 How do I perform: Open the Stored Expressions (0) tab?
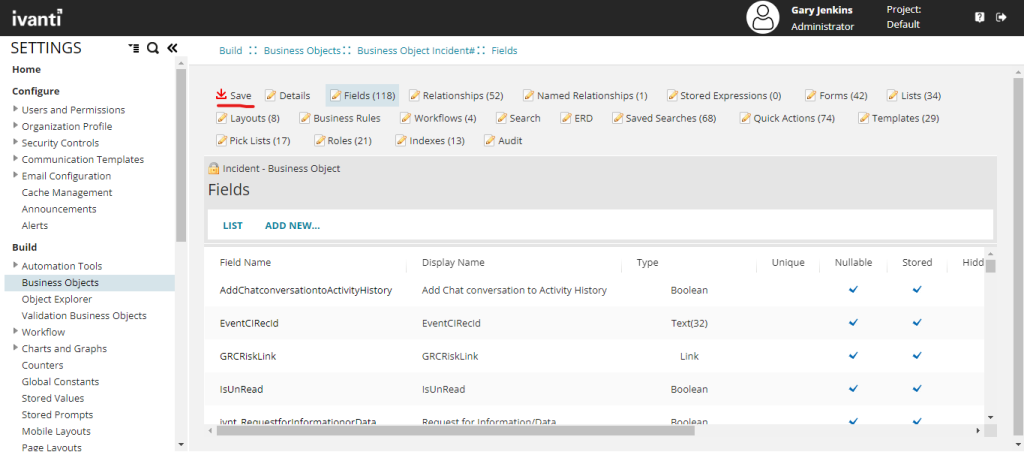pos(724,95)
